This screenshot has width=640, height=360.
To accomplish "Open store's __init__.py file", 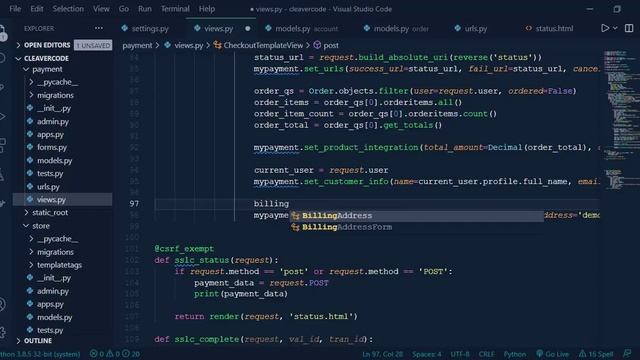I will [x=53, y=278].
